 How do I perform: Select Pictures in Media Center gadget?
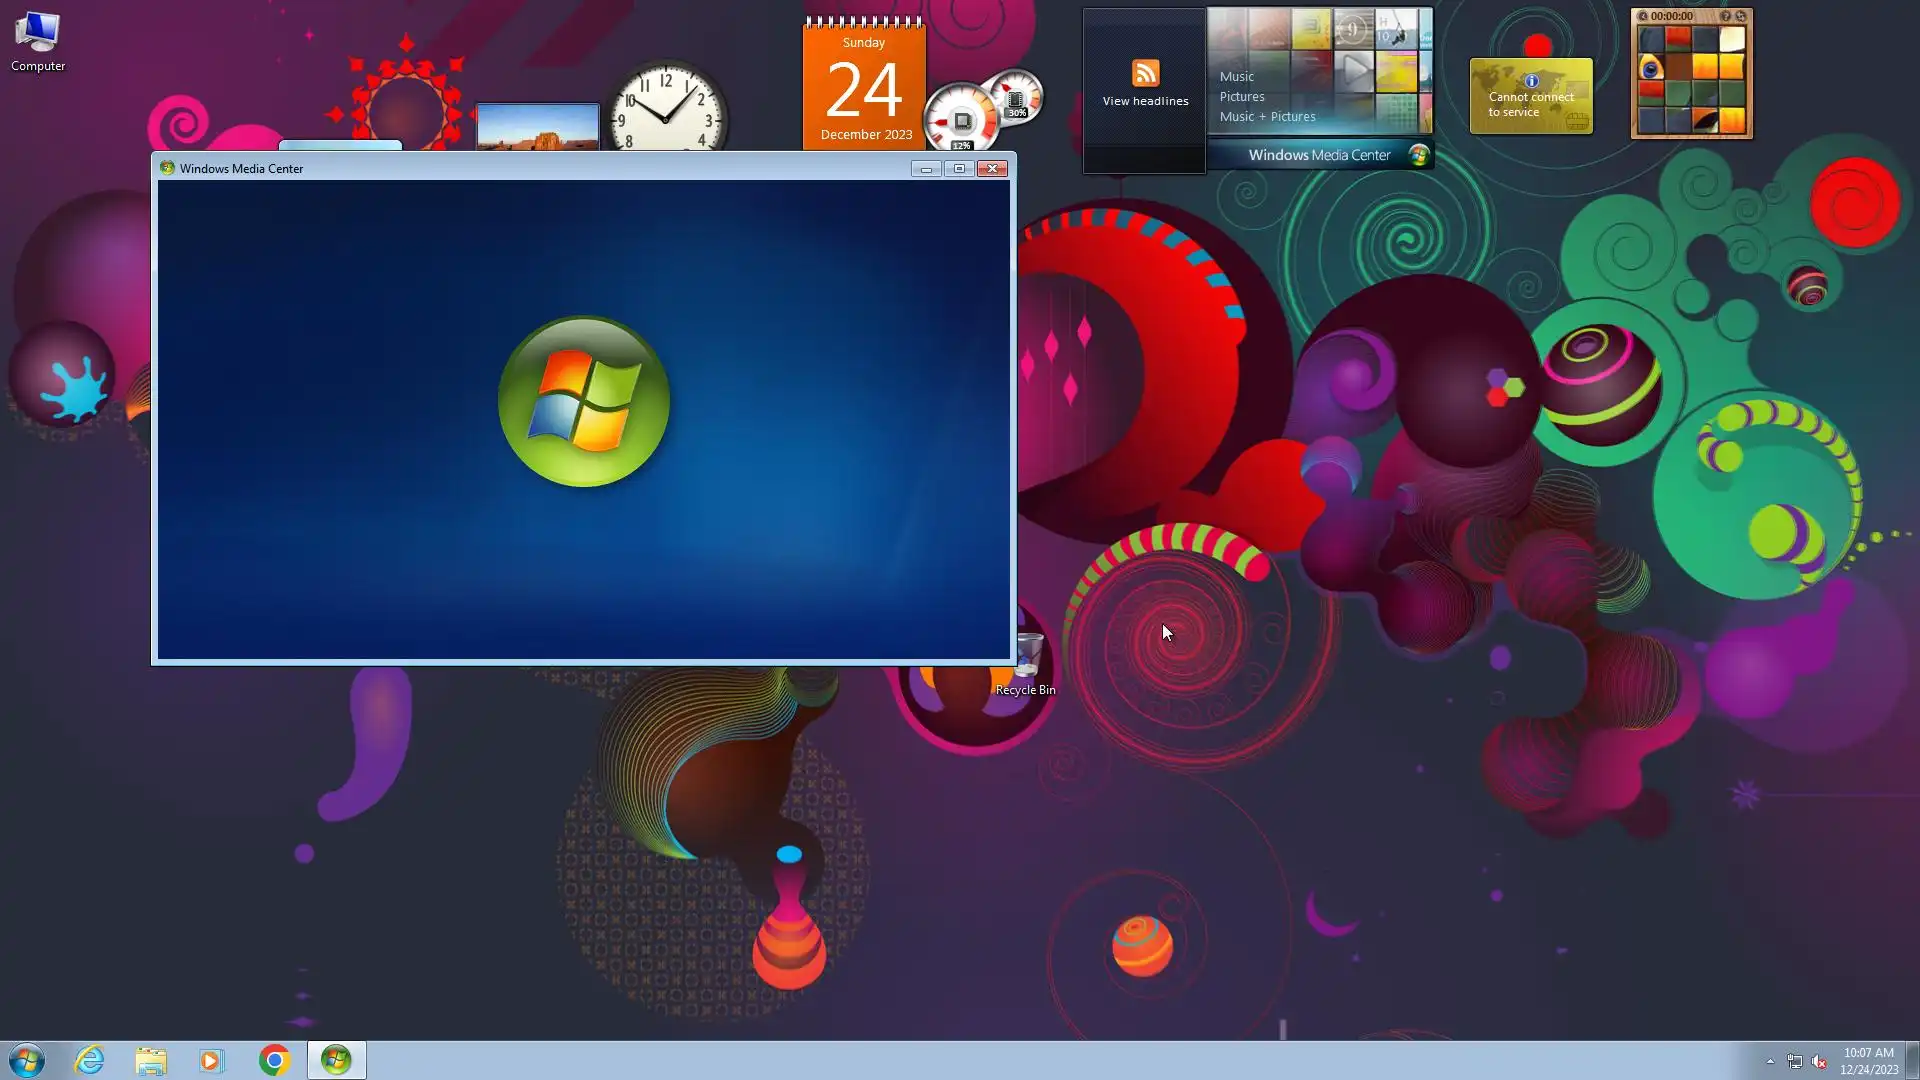[1241, 97]
